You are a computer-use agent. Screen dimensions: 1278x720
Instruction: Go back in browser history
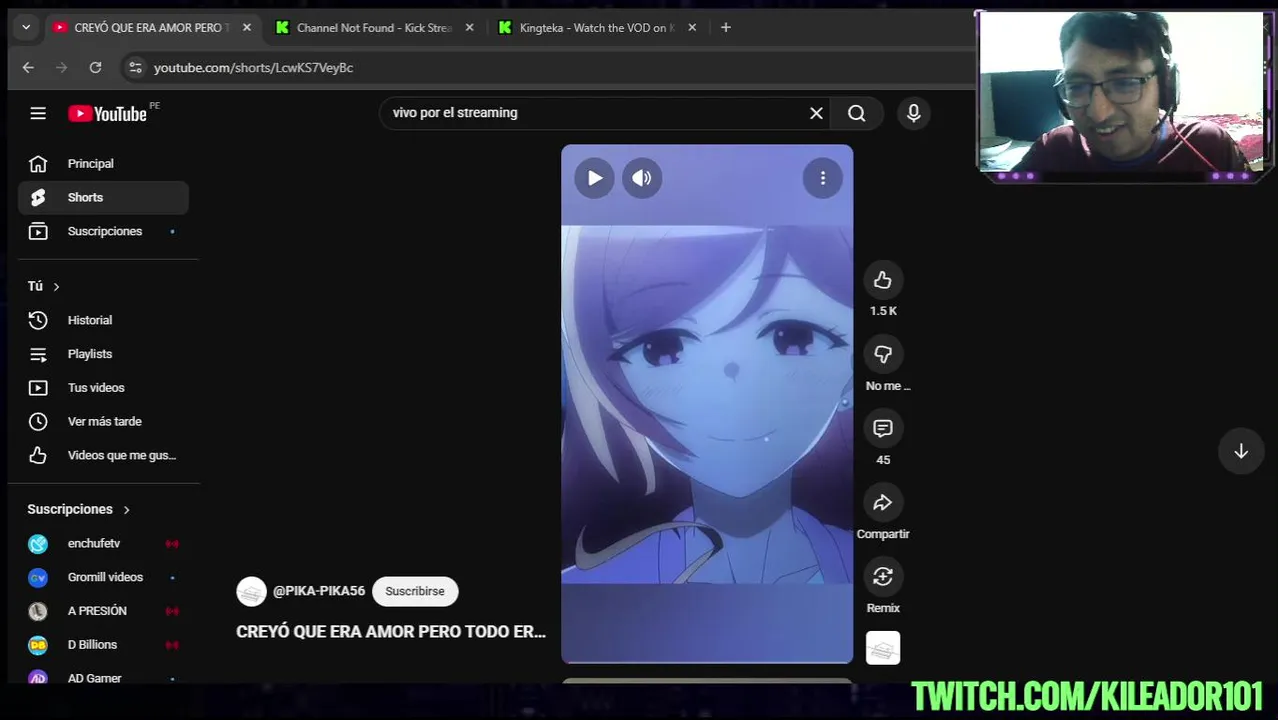click(x=28, y=67)
